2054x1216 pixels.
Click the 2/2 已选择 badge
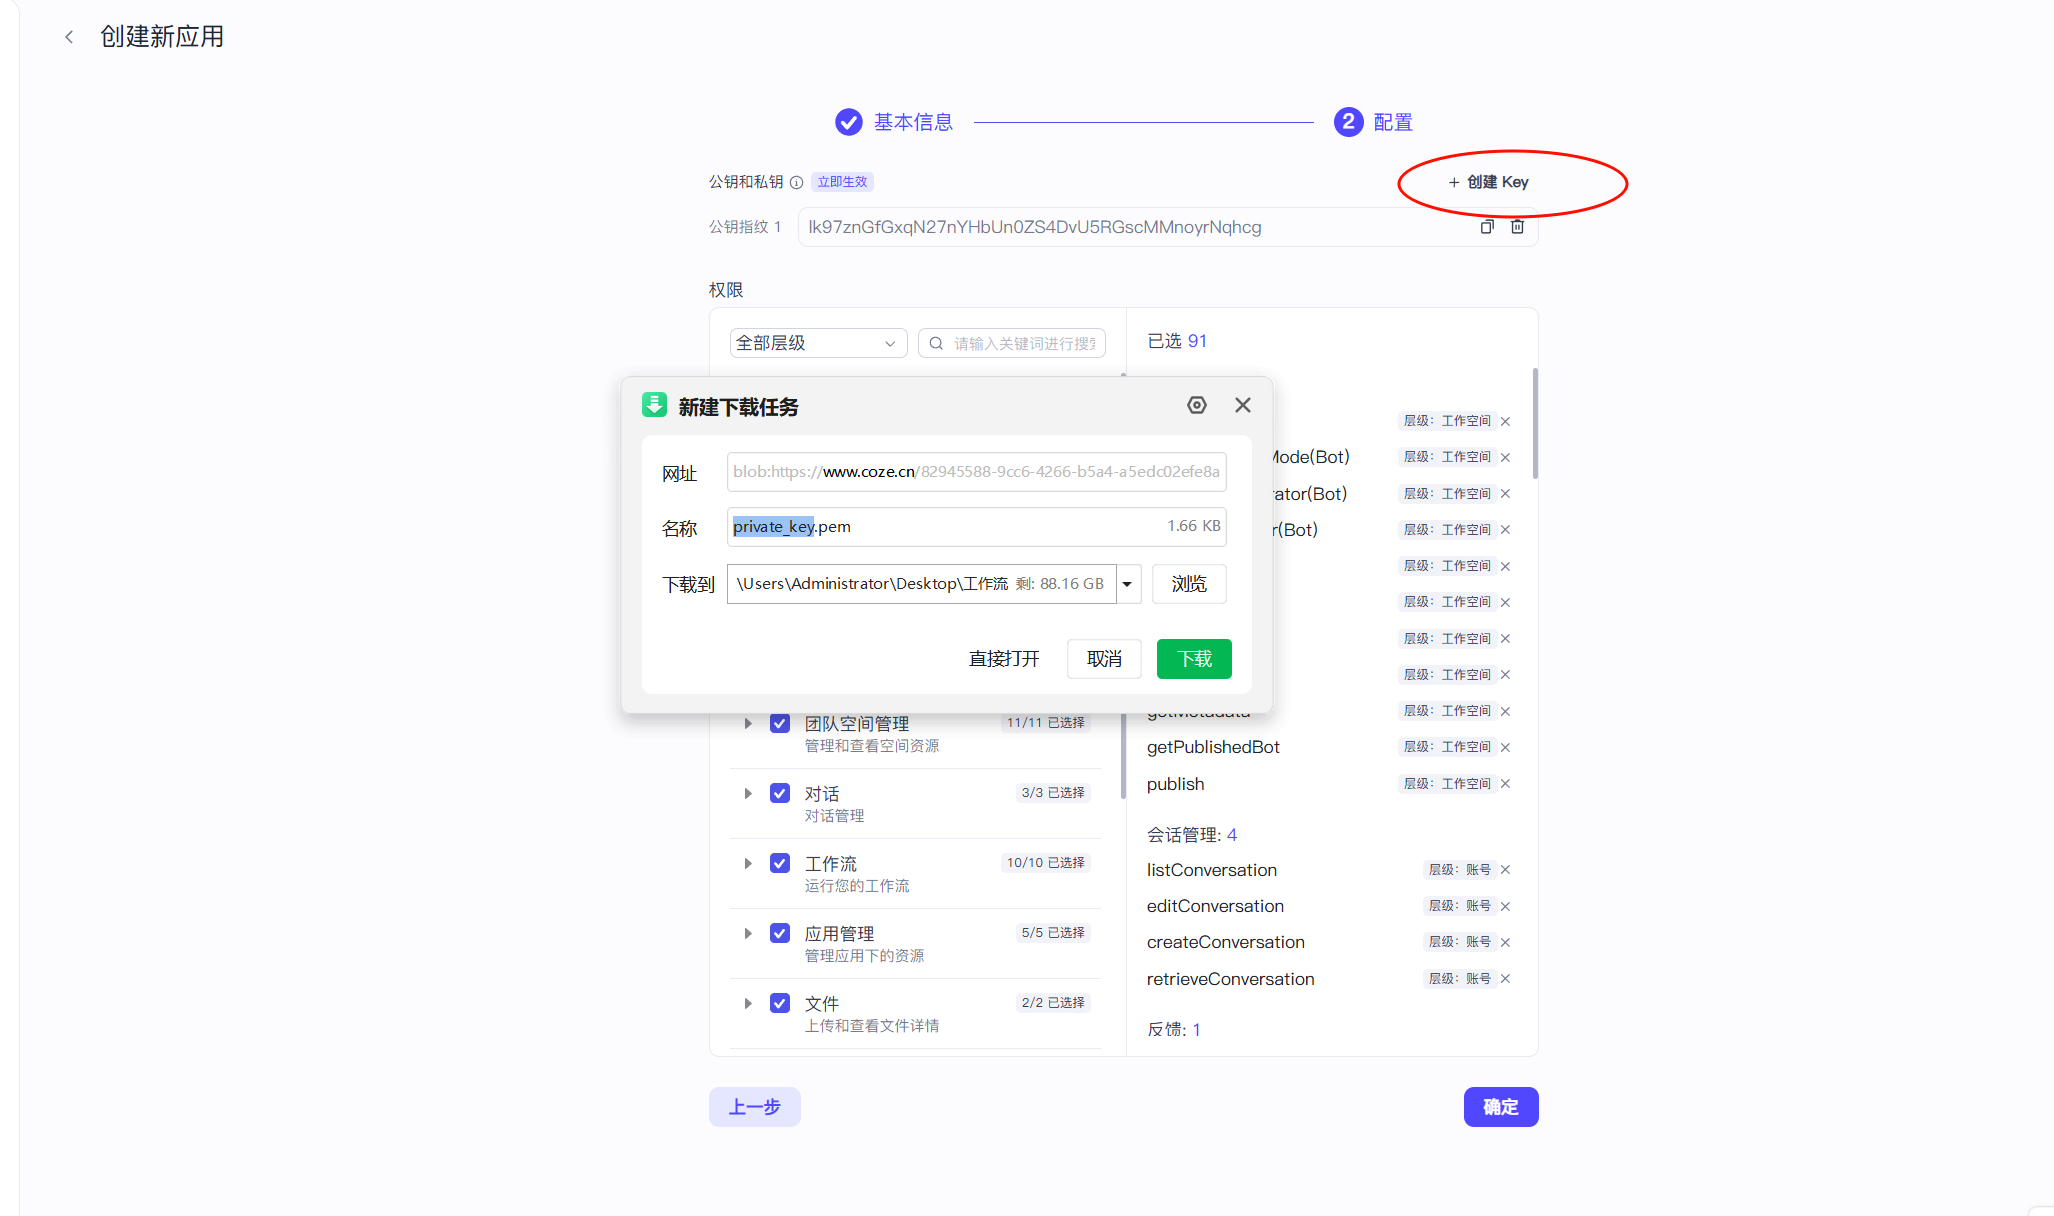click(1053, 1003)
